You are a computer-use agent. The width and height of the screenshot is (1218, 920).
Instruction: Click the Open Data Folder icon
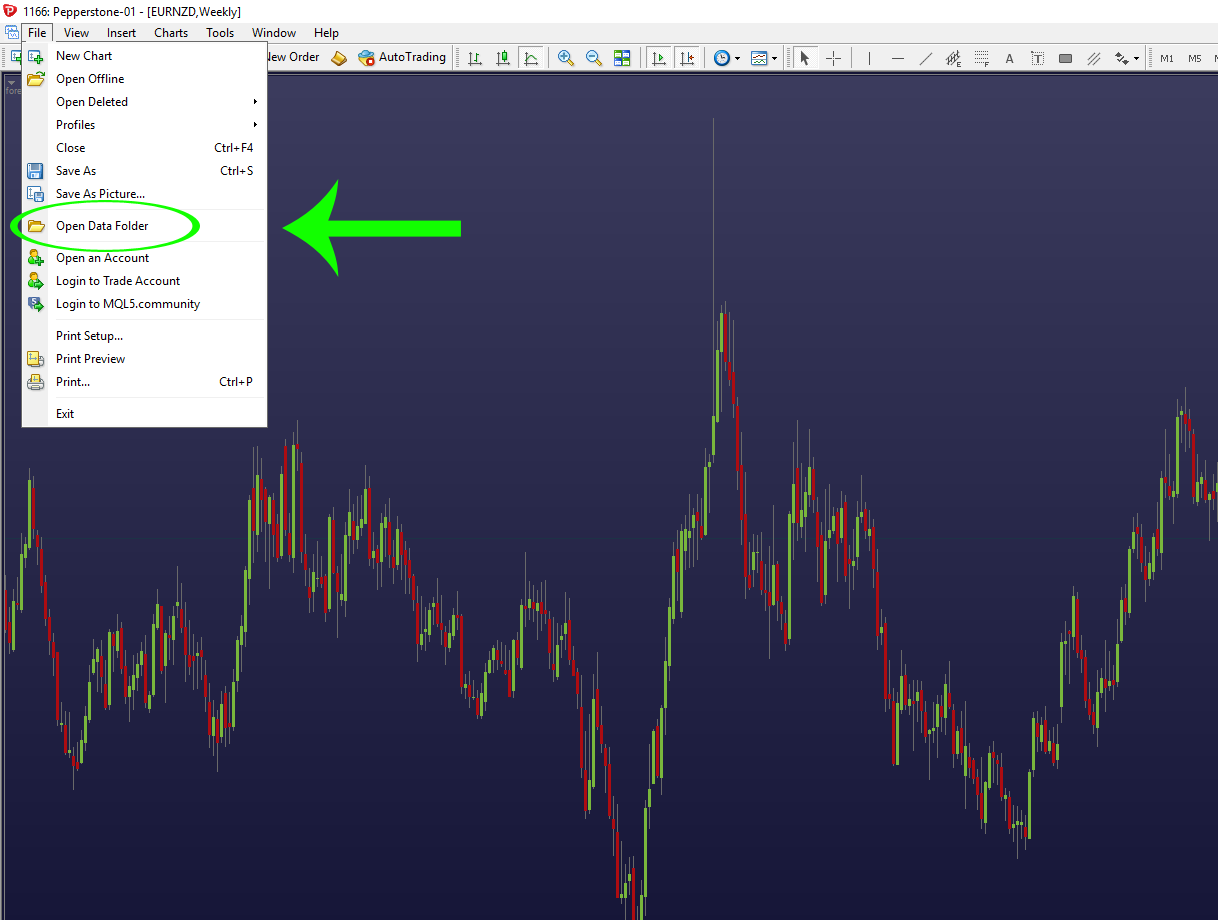(x=36, y=226)
